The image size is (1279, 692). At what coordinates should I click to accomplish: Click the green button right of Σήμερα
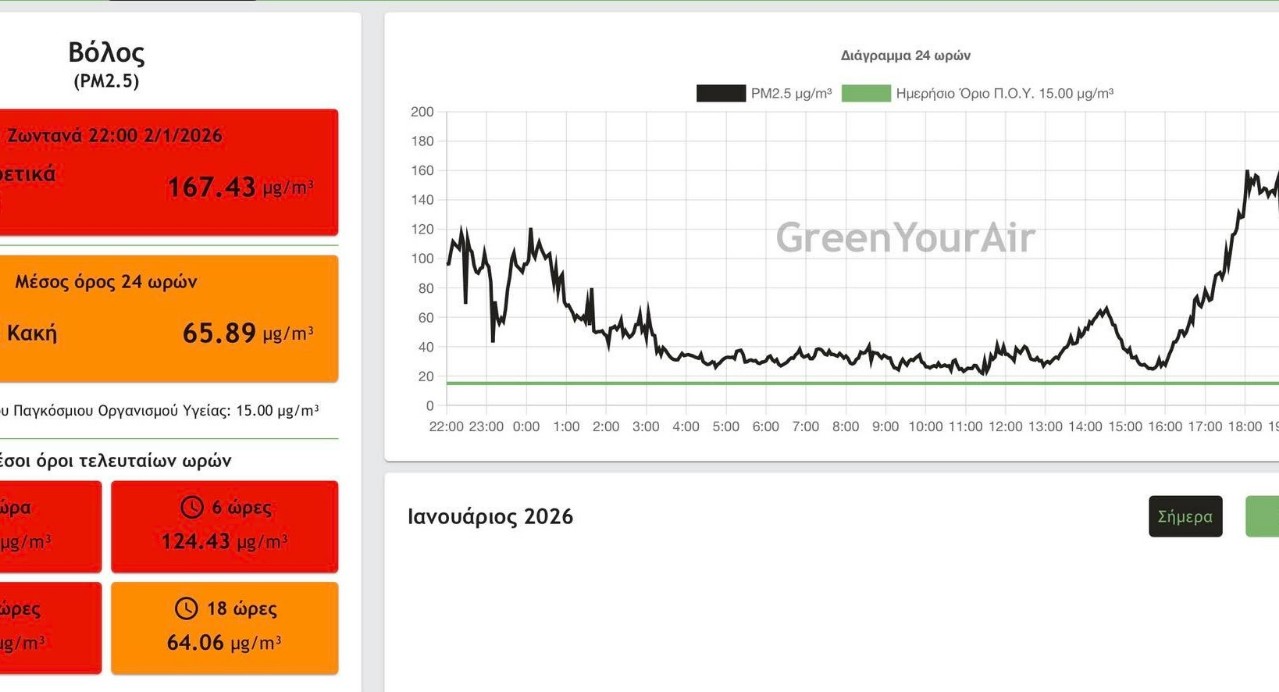pos(1262,516)
